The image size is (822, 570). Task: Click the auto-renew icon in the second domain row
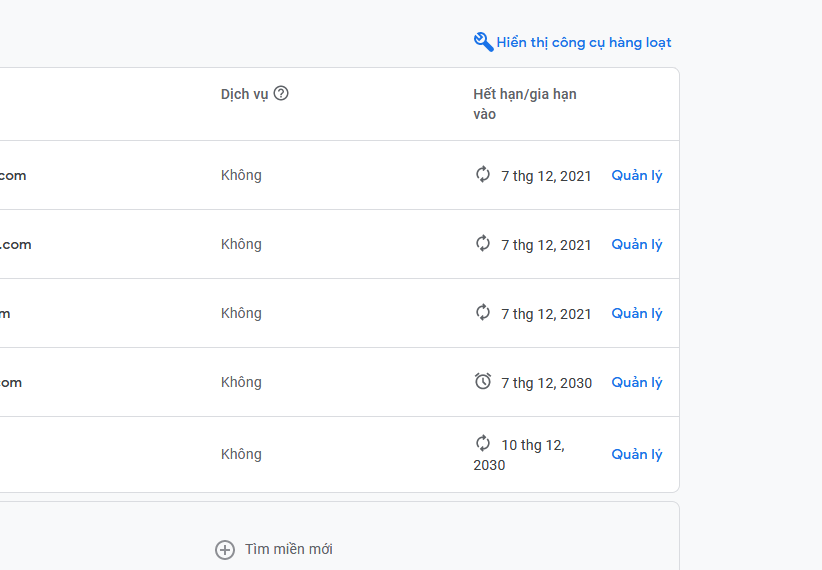click(483, 244)
